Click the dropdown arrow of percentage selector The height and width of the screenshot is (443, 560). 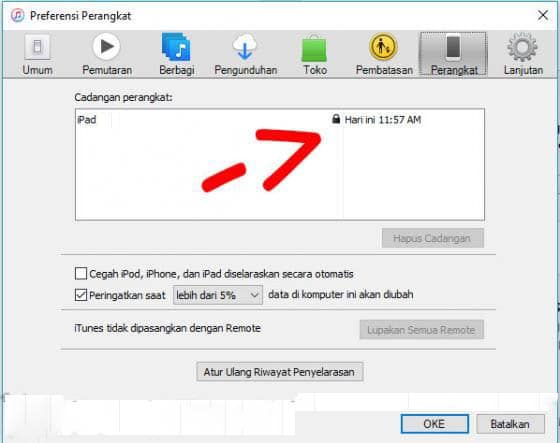tap(254, 295)
